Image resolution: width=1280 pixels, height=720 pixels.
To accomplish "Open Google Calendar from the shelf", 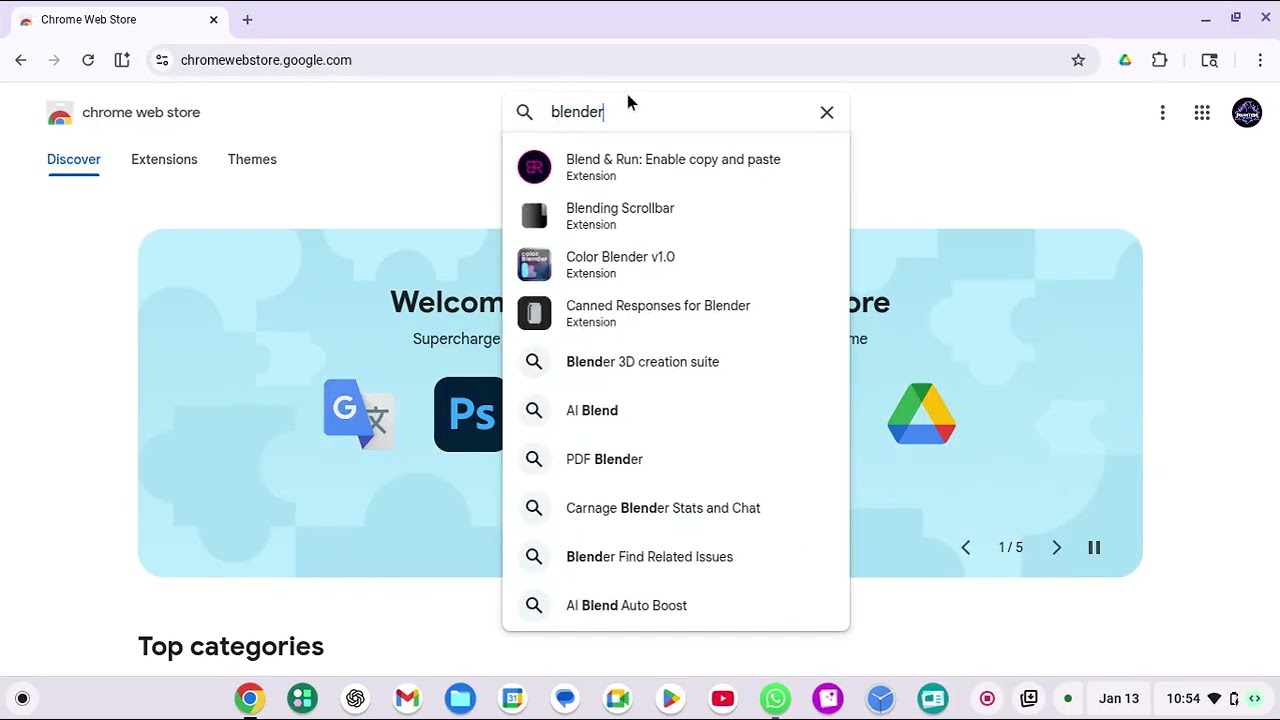I will tap(513, 698).
